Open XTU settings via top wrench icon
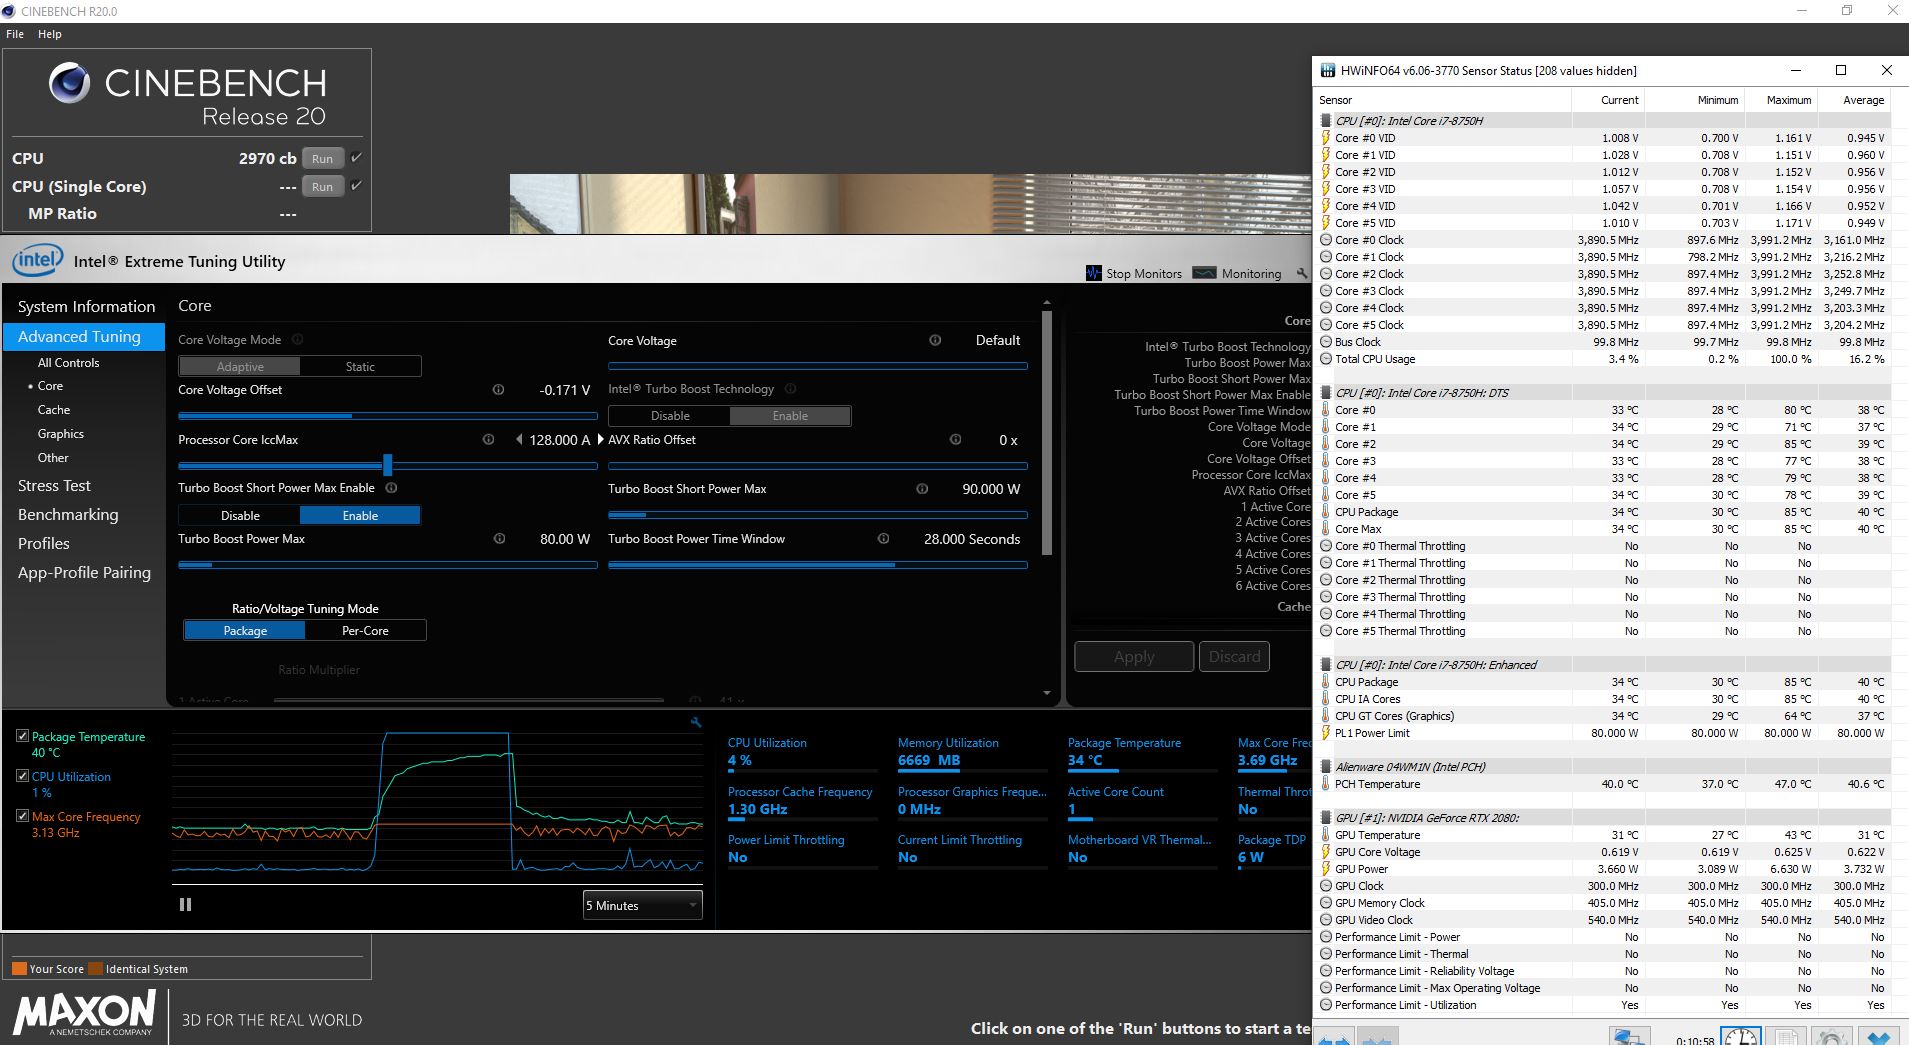Image resolution: width=1909 pixels, height=1045 pixels. point(1301,273)
